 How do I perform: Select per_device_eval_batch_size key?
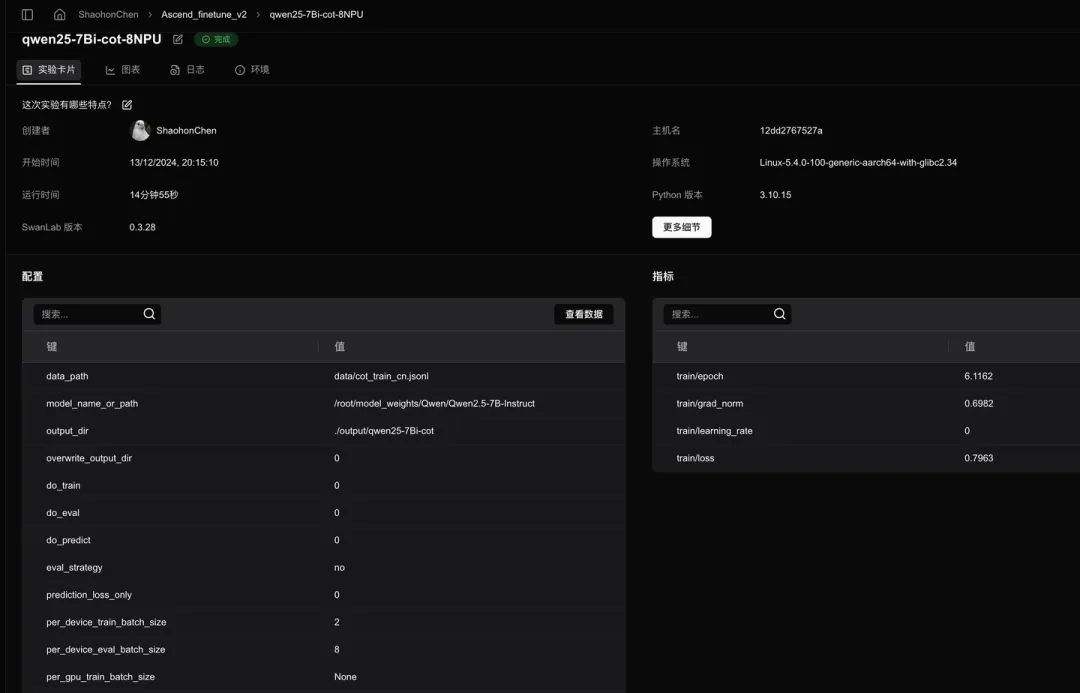coord(105,650)
